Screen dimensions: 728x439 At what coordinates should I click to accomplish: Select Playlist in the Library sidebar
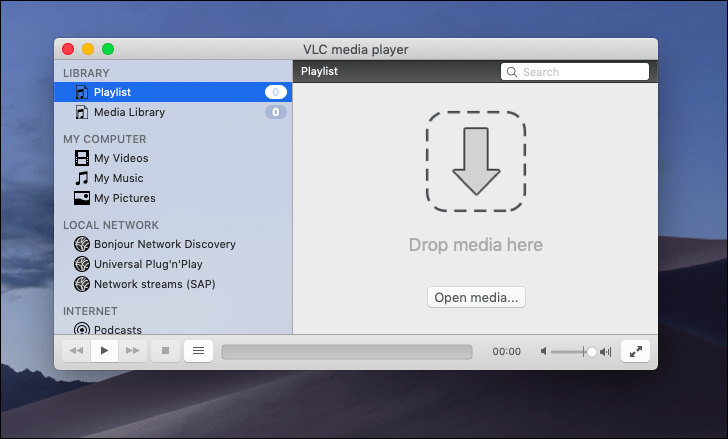click(173, 92)
